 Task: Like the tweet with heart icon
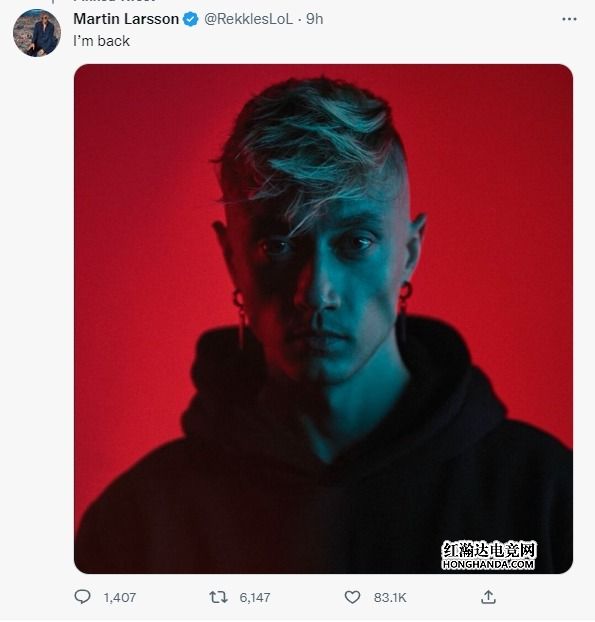coord(352,597)
